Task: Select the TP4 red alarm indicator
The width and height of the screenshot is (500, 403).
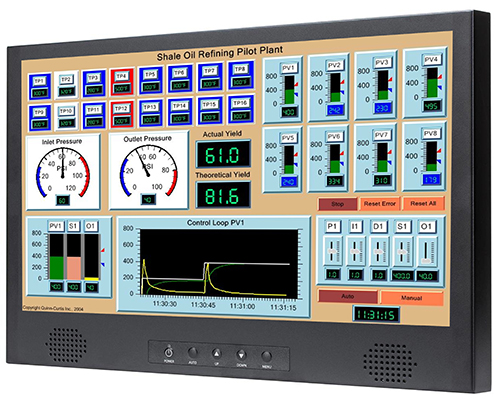Action: click(122, 82)
